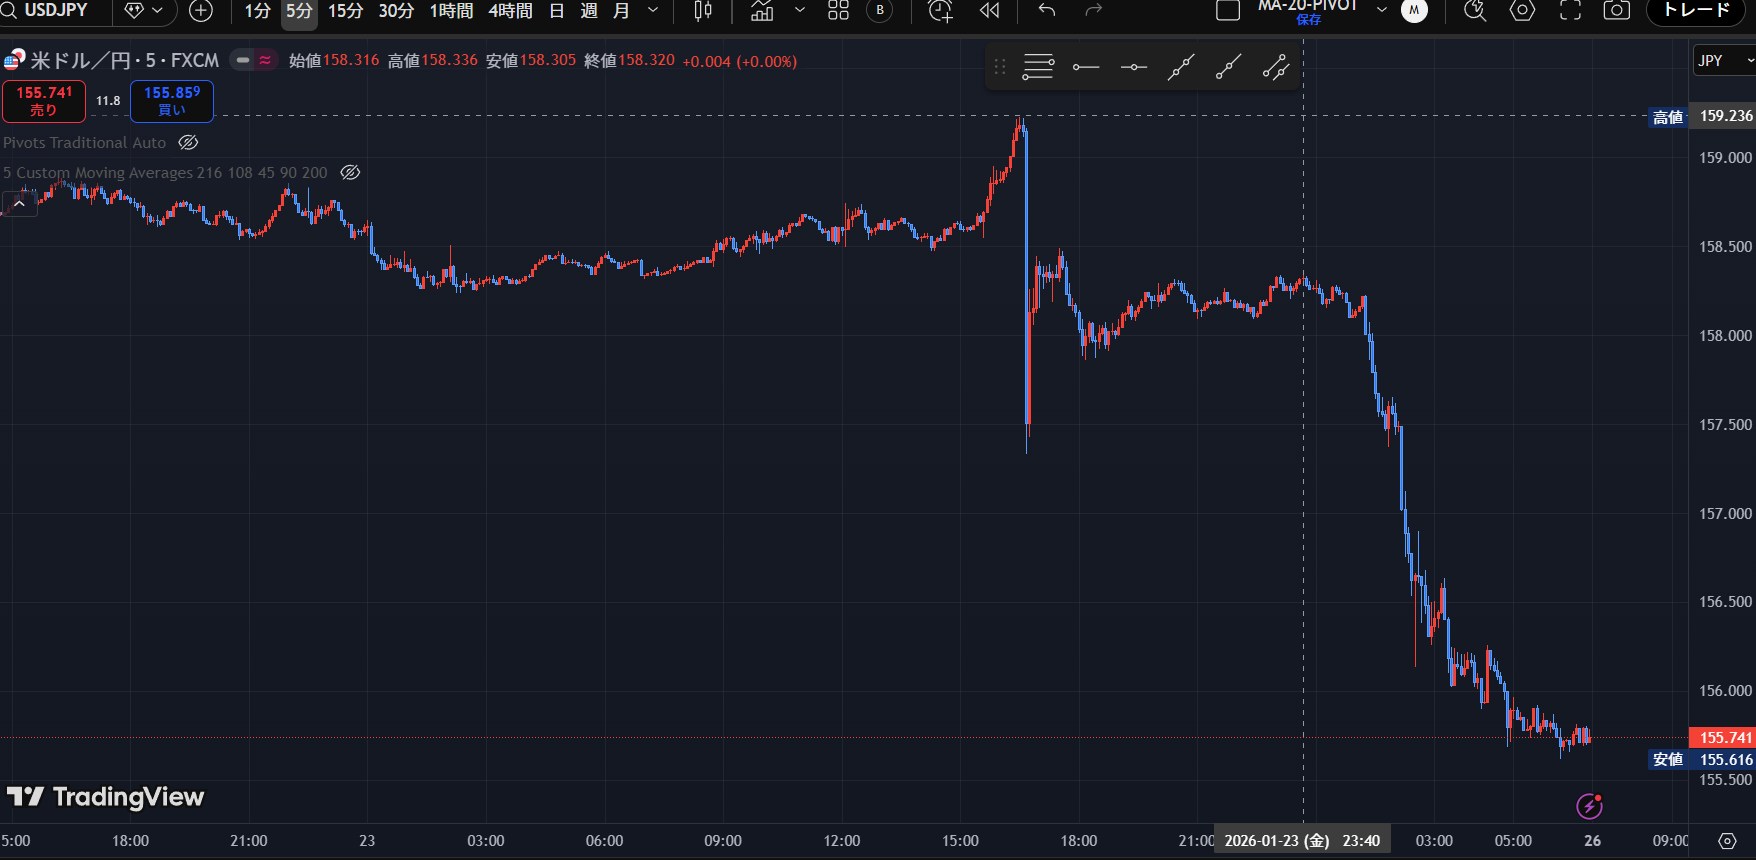Select the horizontal ray drawing tool
This screenshot has width=1756, height=860.
(x=1086, y=67)
